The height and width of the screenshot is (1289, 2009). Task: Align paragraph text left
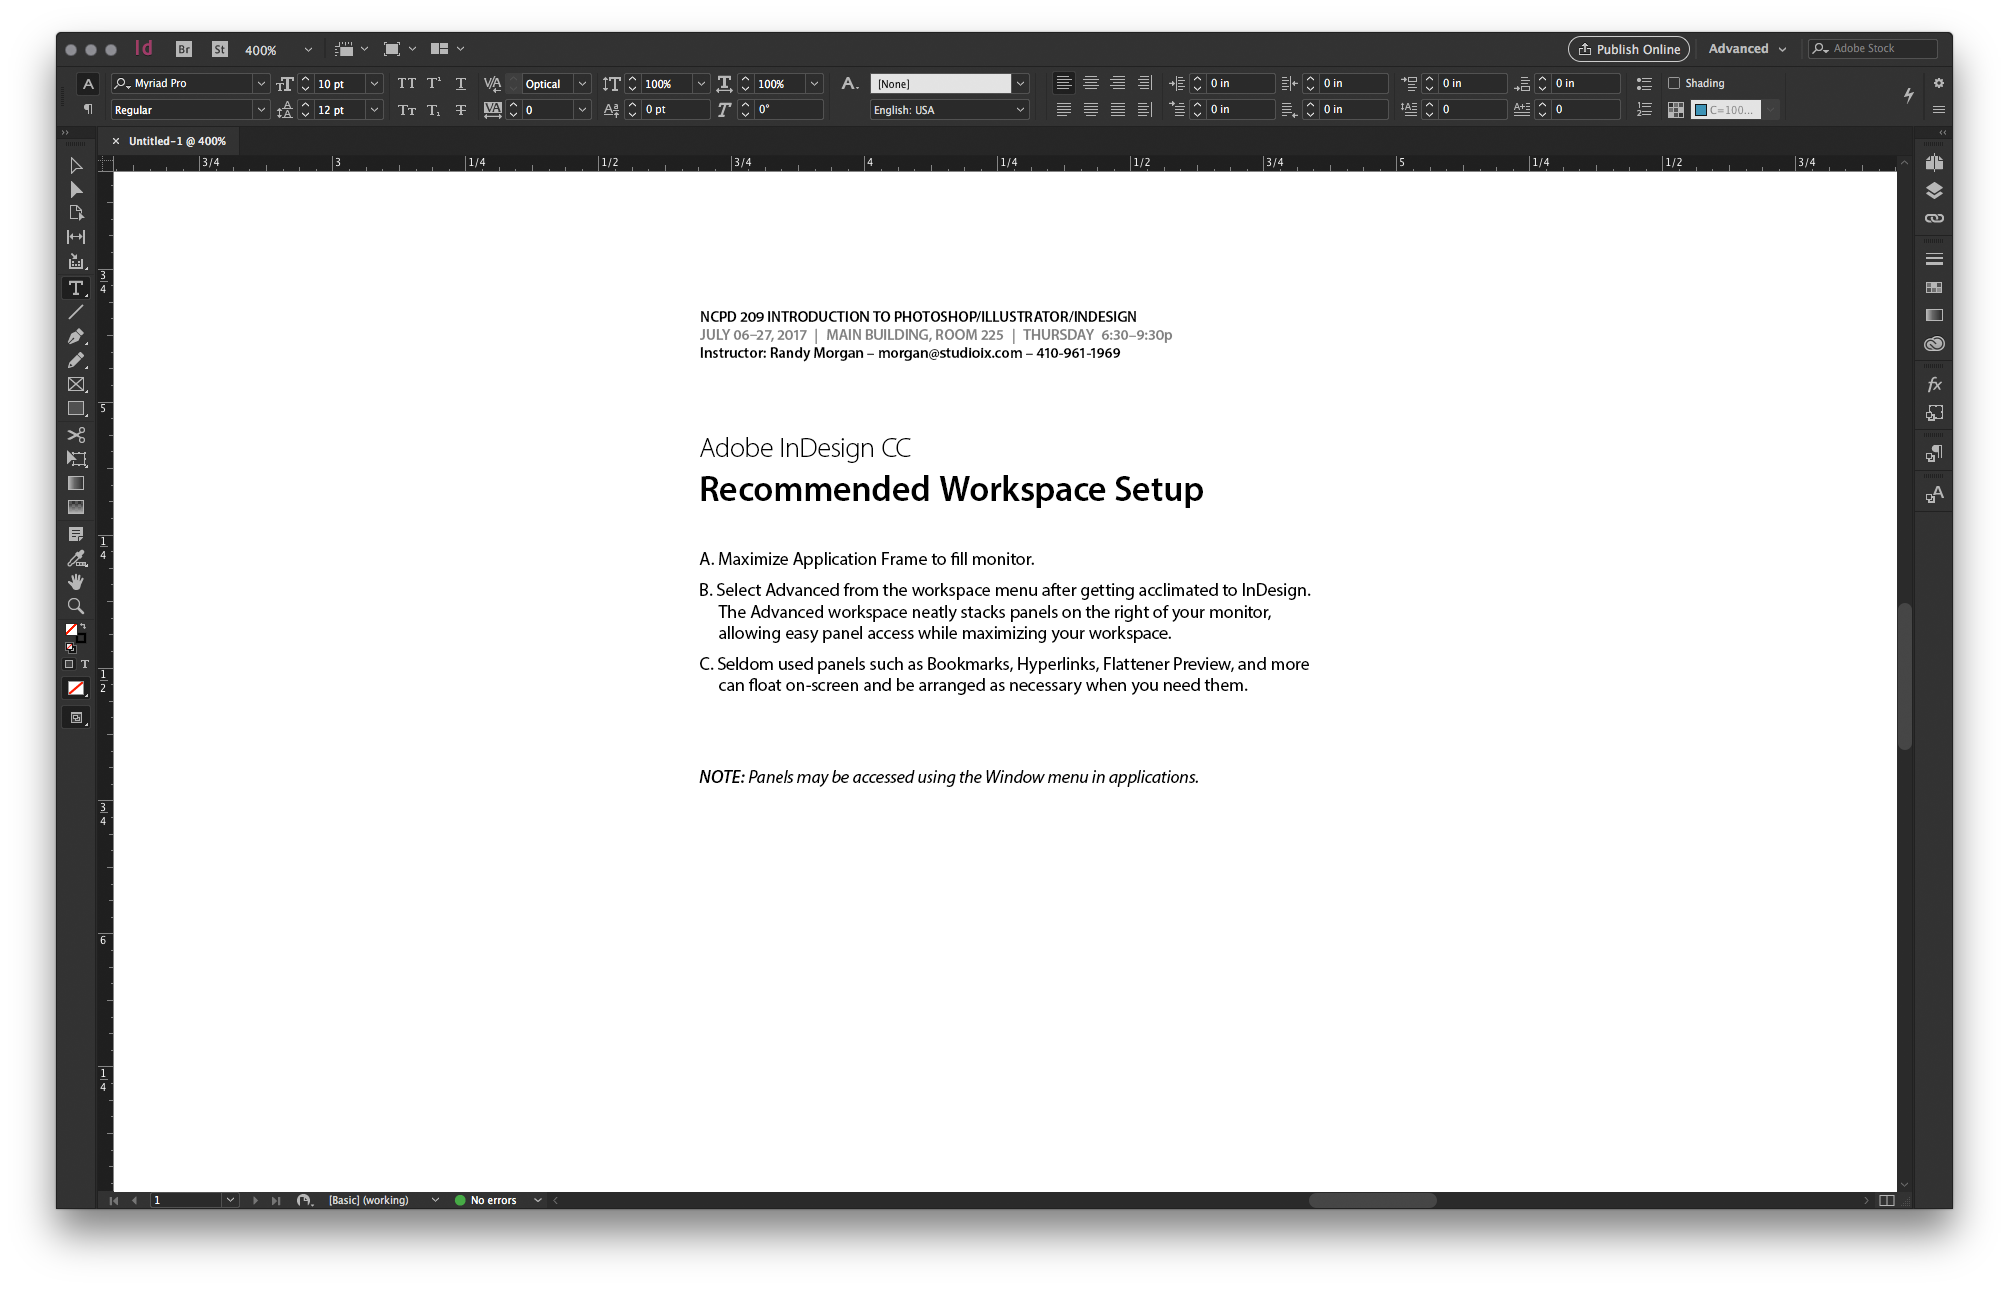click(1064, 83)
